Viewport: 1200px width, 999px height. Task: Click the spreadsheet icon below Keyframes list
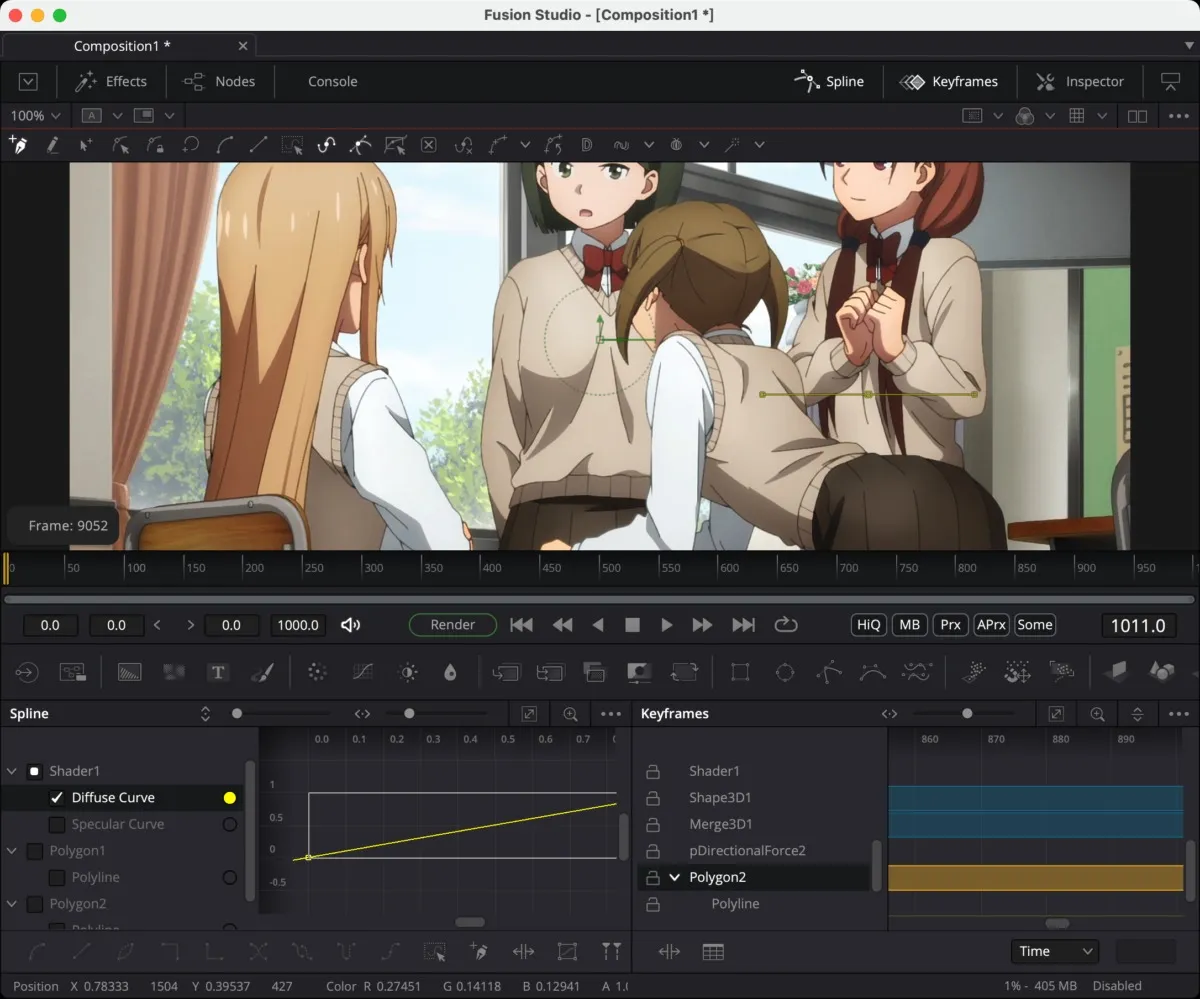[x=713, y=952]
